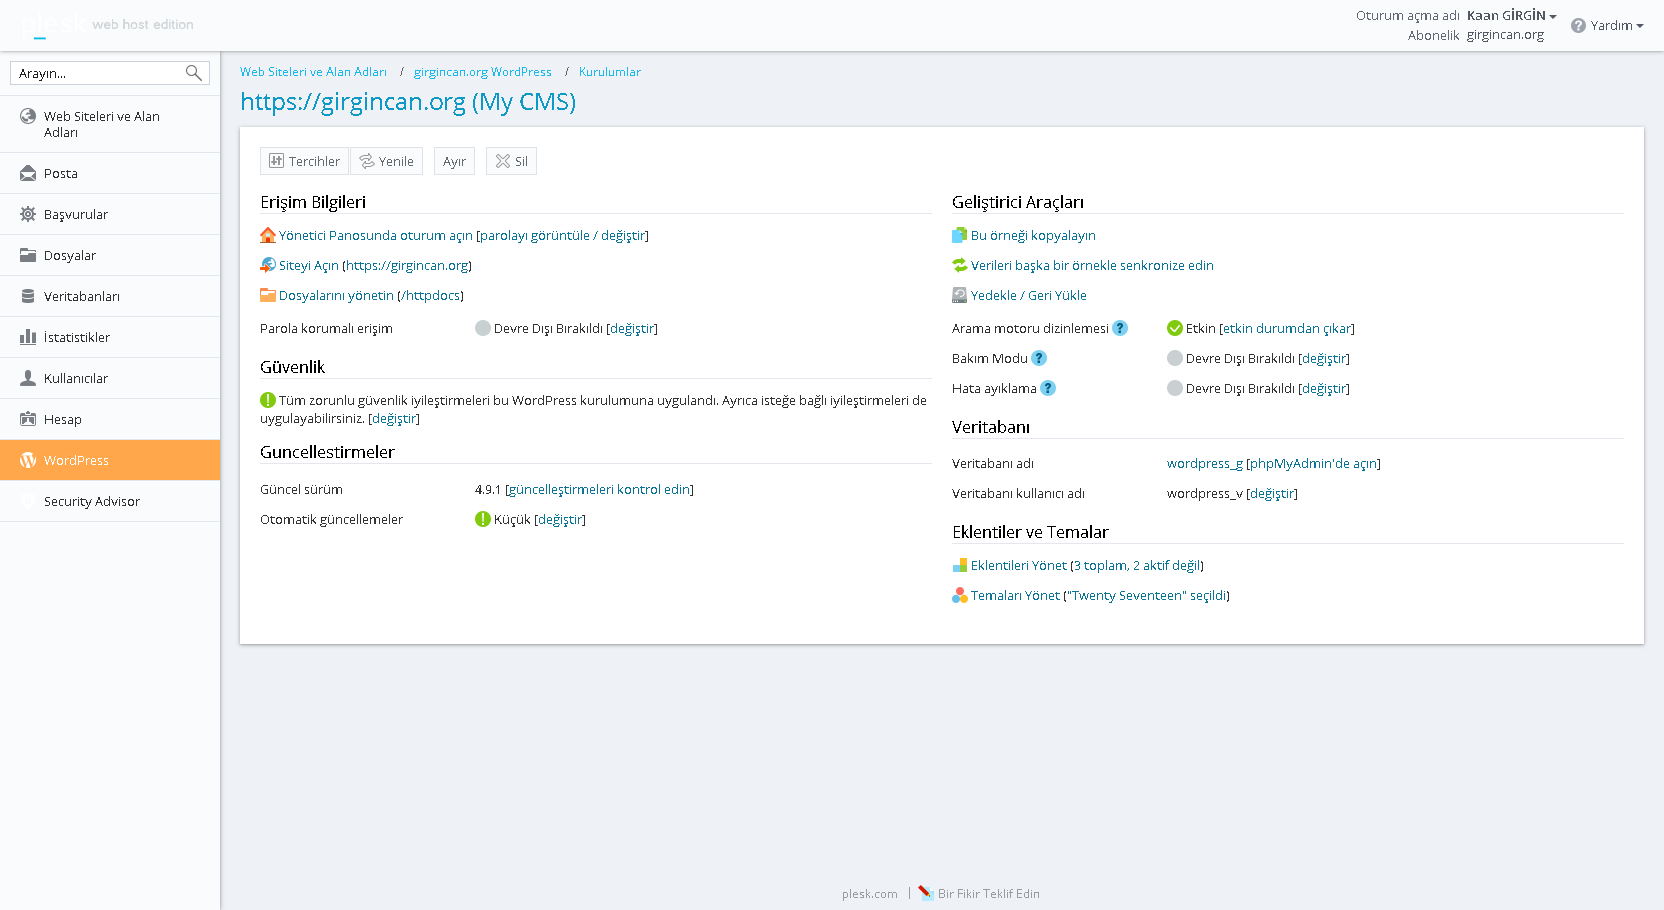This screenshot has width=1664, height=910.
Task: Click the Dosyalar folder icon
Action: coord(28,255)
